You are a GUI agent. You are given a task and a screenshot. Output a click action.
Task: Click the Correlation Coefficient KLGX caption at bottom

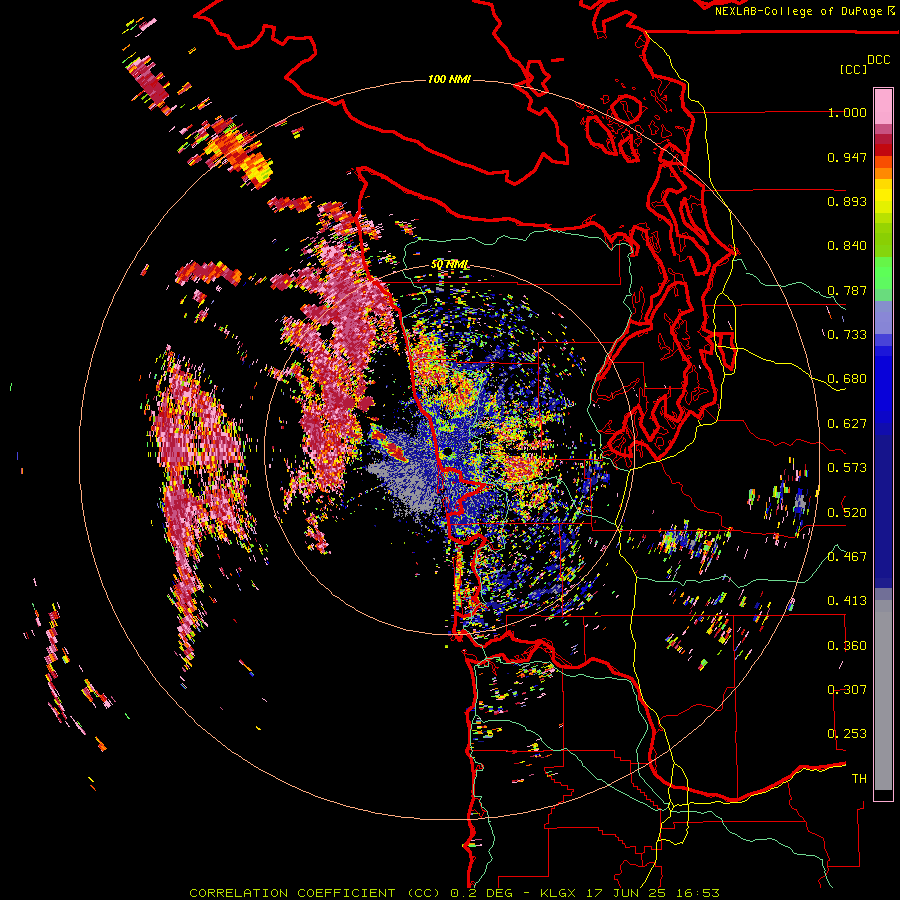point(454,893)
